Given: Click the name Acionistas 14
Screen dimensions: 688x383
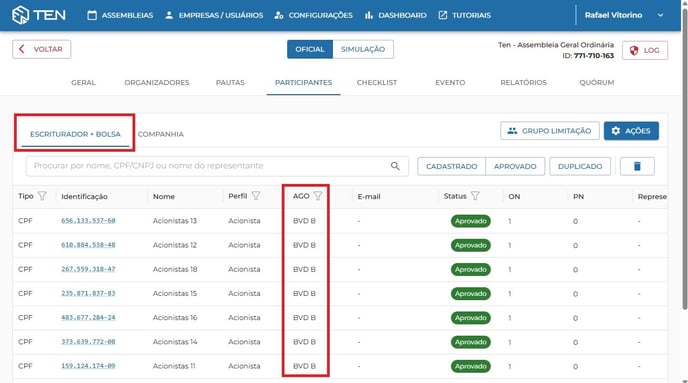Looking at the screenshot, I should (x=175, y=341).
